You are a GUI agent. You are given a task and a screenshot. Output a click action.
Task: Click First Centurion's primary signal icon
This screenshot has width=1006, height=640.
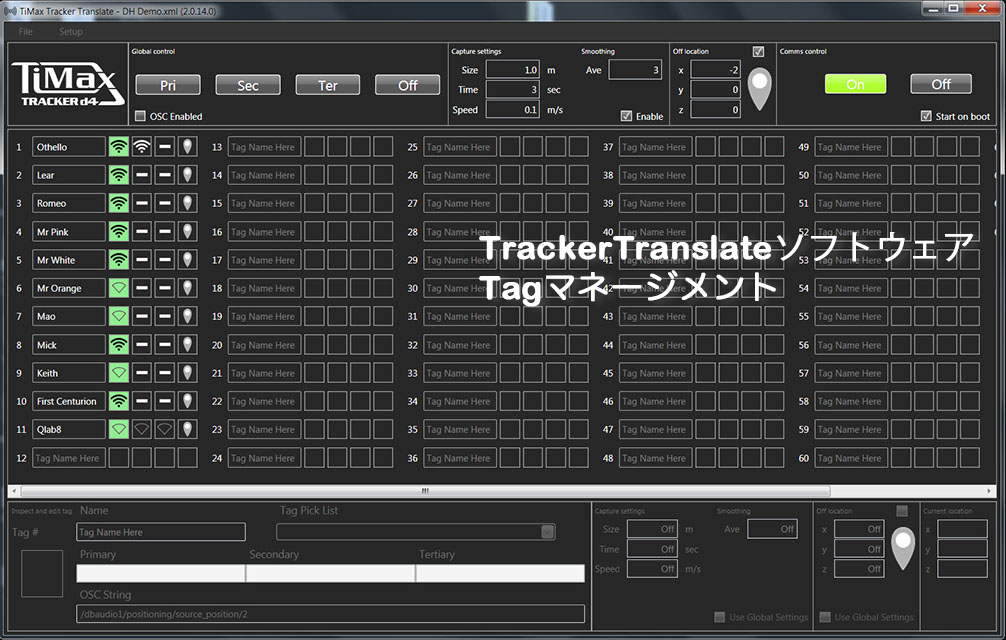pyautogui.click(x=119, y=401)
